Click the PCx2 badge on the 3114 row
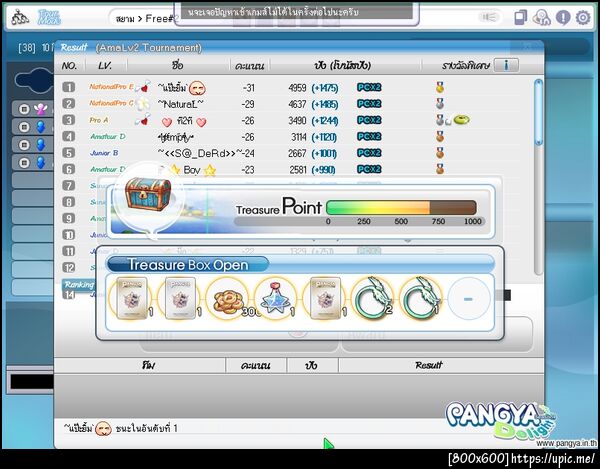Viewport: 600px width, 469px height. (369, 137)
